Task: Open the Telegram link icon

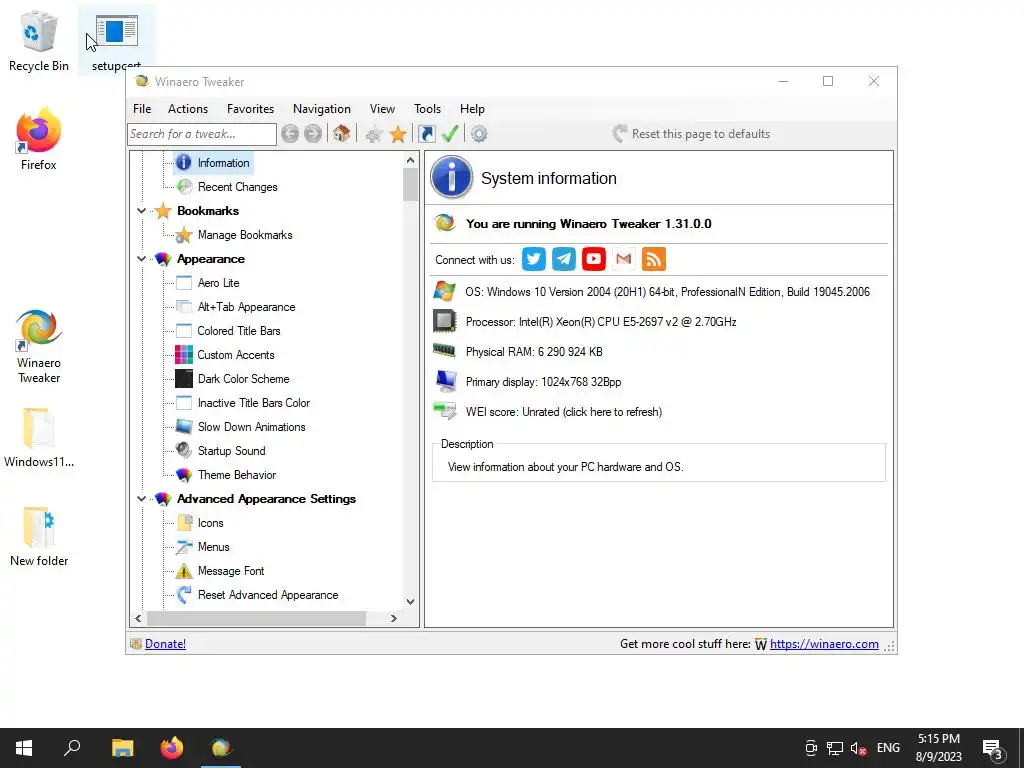Action: tap(564, 259)
